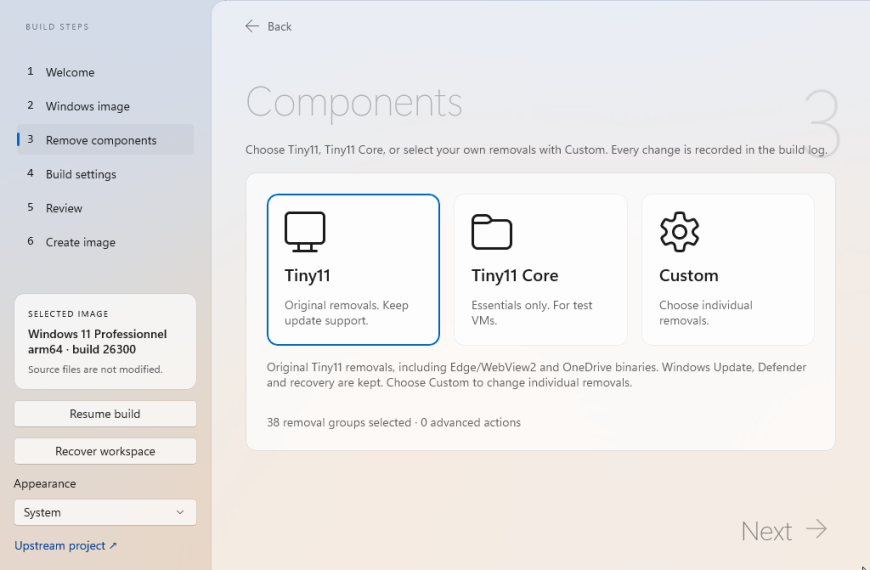The width and height of the screenshot is (870, 570).
Task: Click "Windows 11 Professionnel" selected image text
Action: point(97,334)
